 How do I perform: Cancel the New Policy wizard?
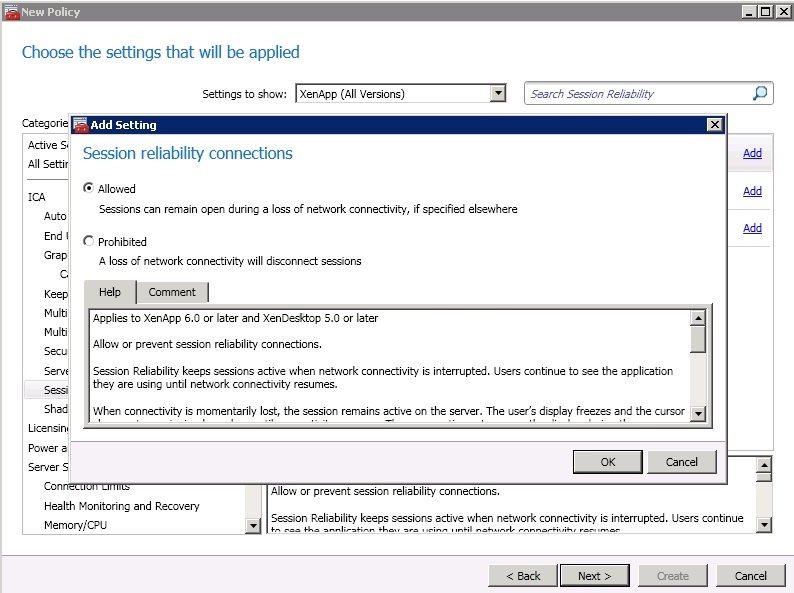(750, 576)
